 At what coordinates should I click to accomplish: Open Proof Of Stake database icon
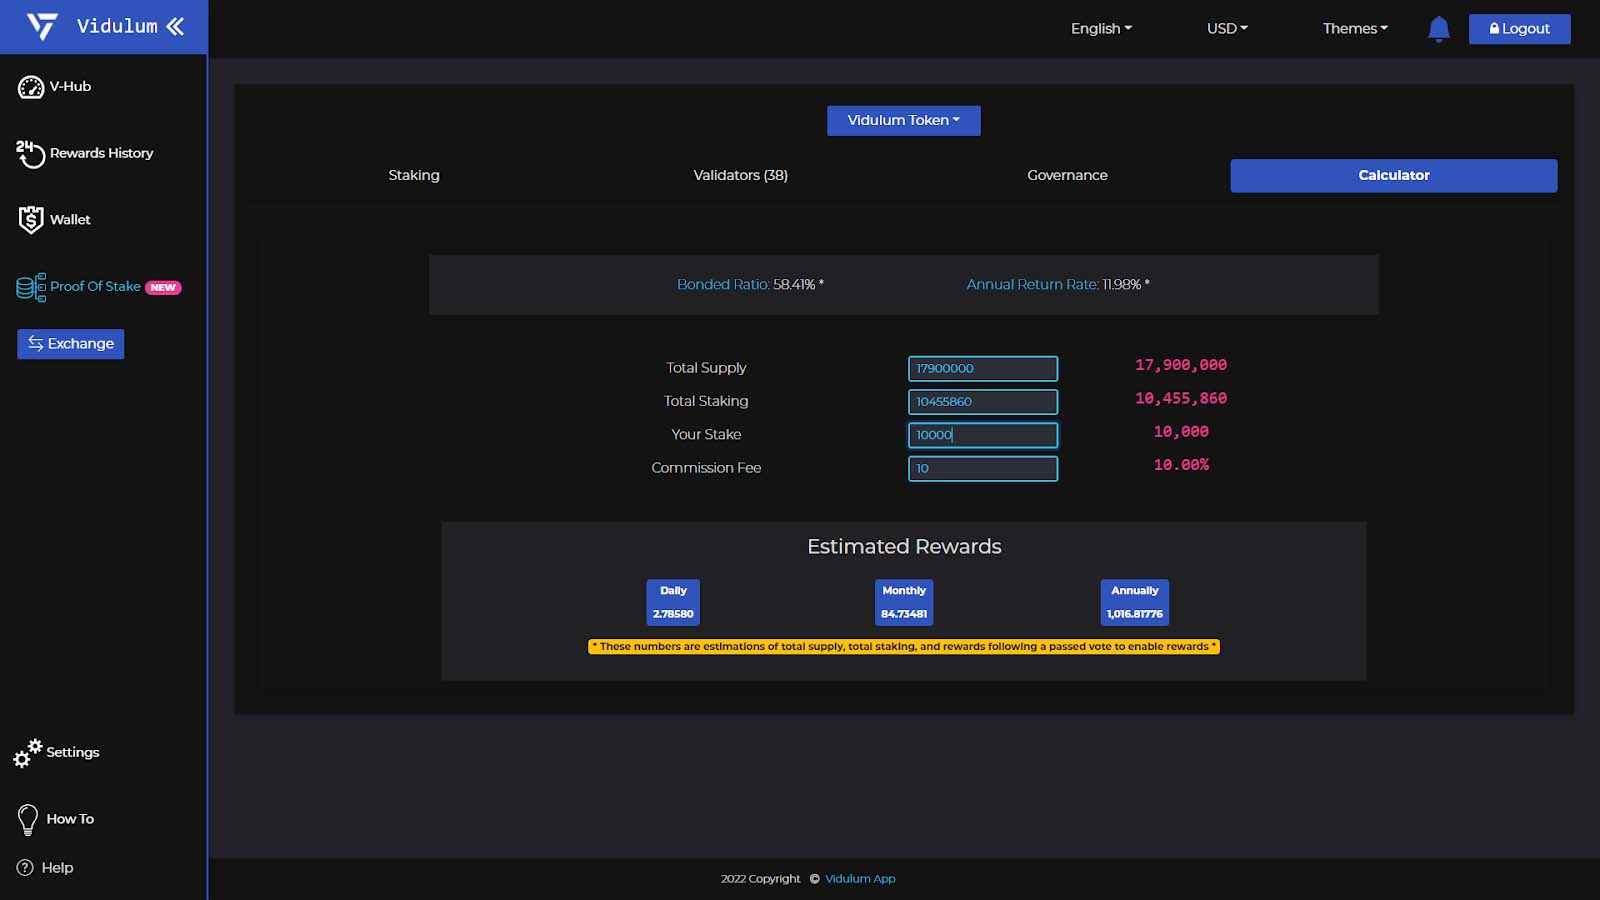(31, 287)
